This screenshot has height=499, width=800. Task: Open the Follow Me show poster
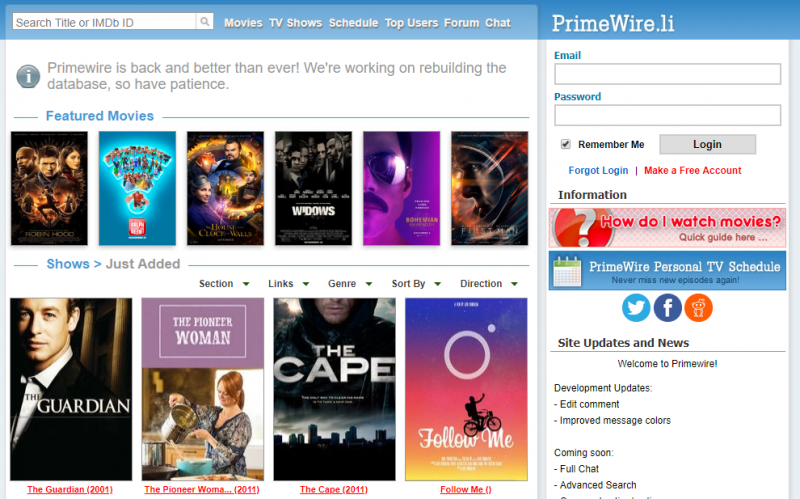click(x=466, y=389)
